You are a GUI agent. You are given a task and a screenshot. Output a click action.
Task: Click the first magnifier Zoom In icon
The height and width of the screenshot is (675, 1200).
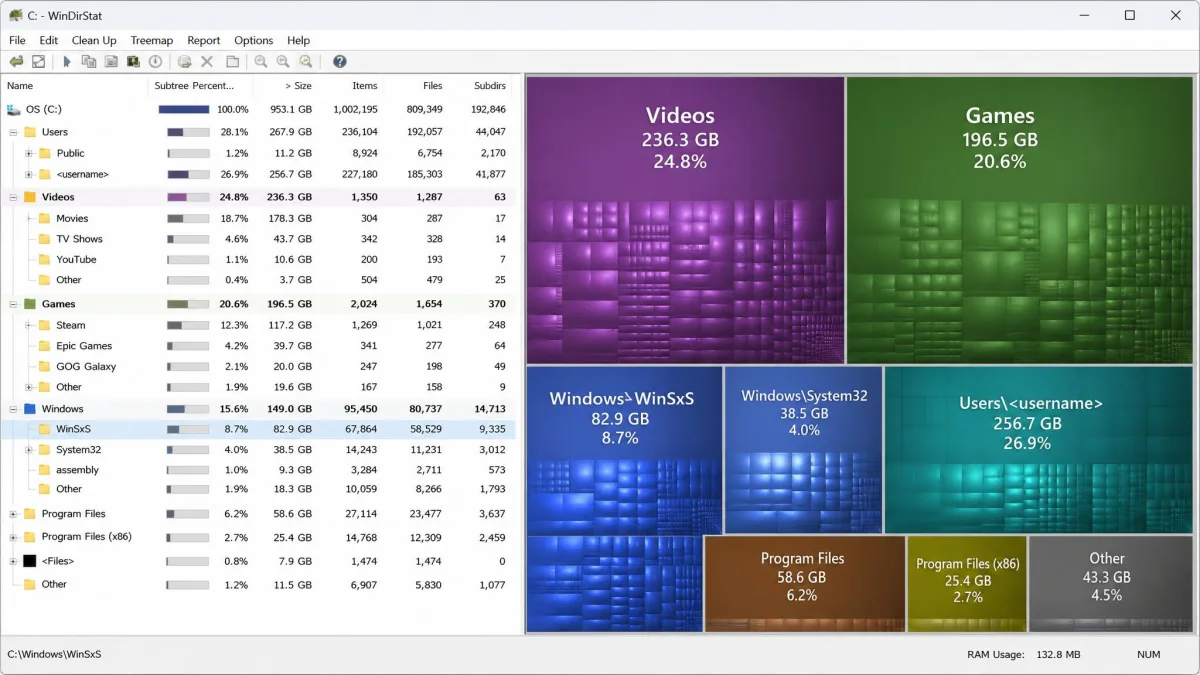pos(261,62)
